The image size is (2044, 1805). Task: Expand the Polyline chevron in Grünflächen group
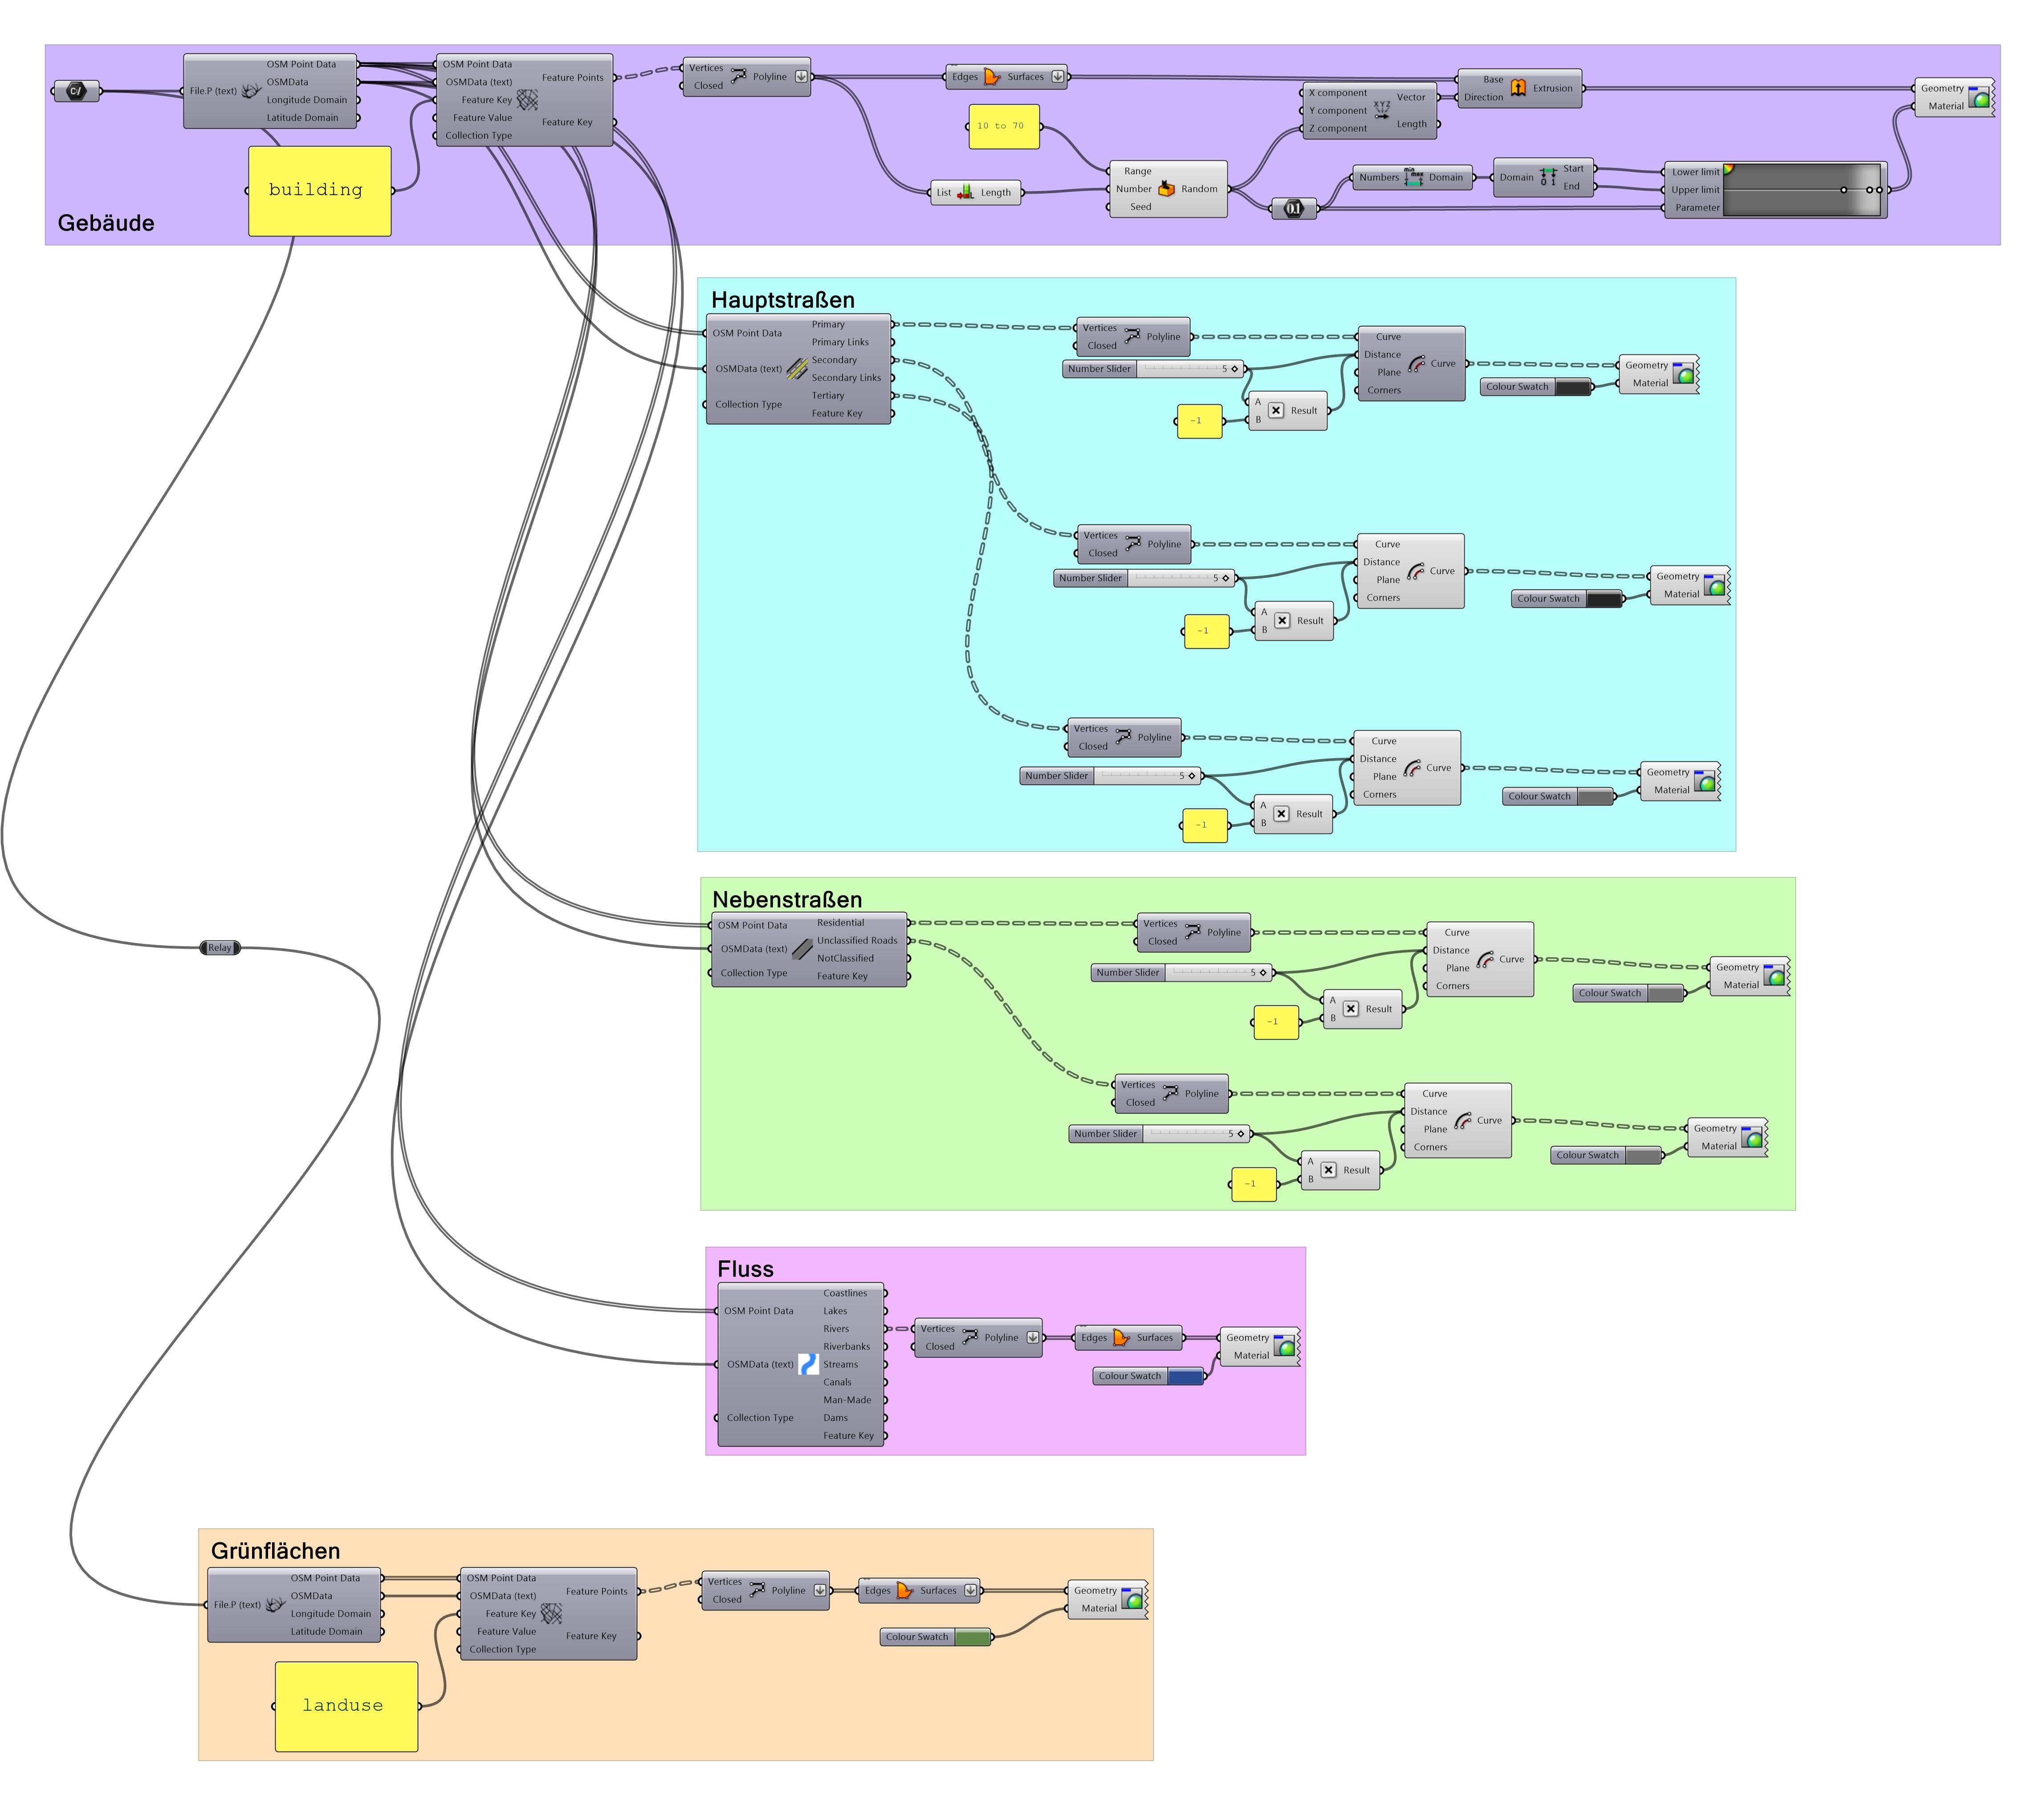pos(820,1590)
